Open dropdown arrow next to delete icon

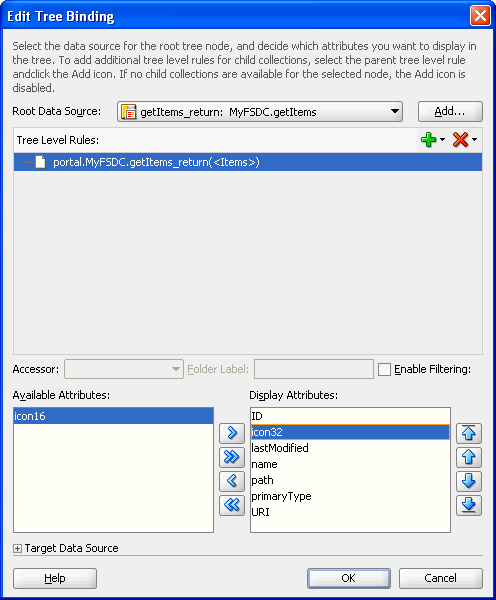[475, 140]
